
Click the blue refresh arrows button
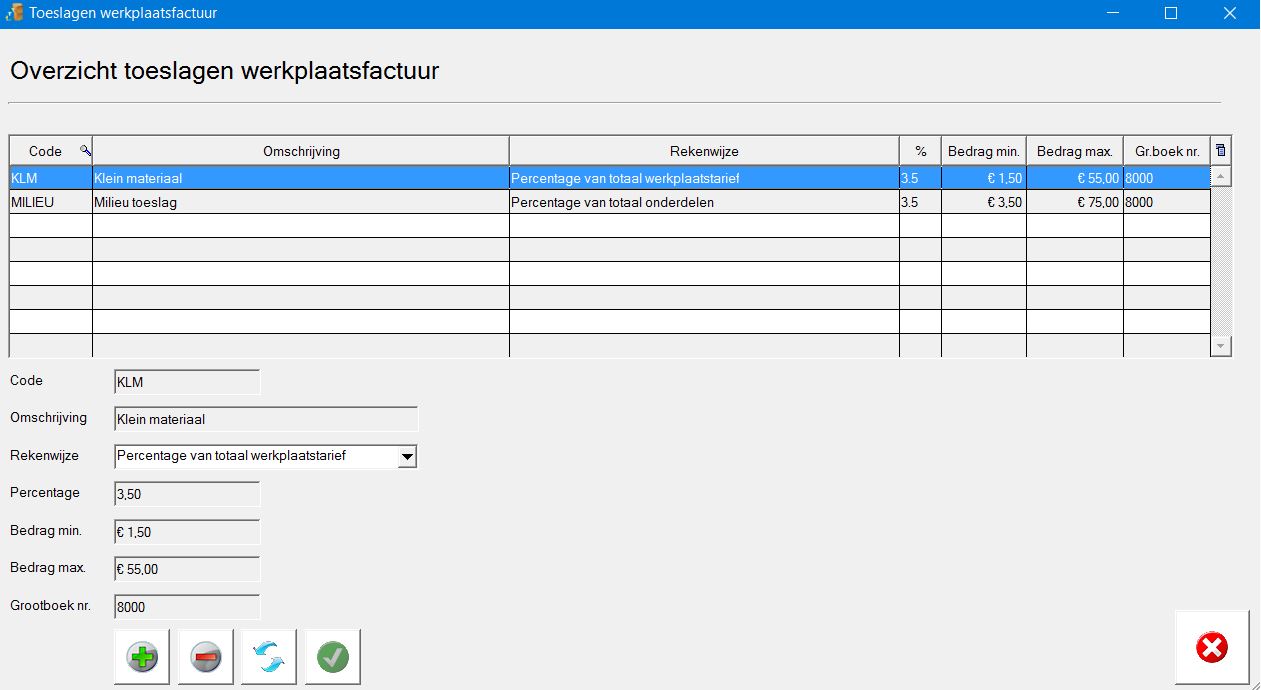click(x=268, y=657)
